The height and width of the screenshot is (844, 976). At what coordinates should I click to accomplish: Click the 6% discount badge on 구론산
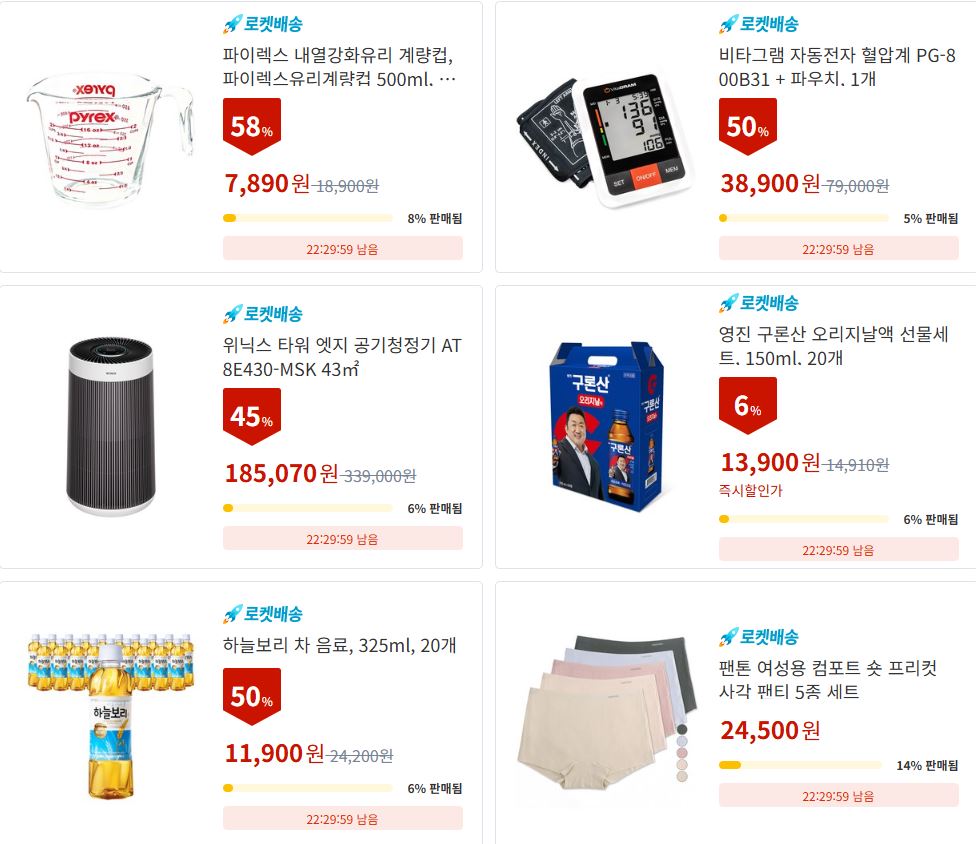click(748, 406)
